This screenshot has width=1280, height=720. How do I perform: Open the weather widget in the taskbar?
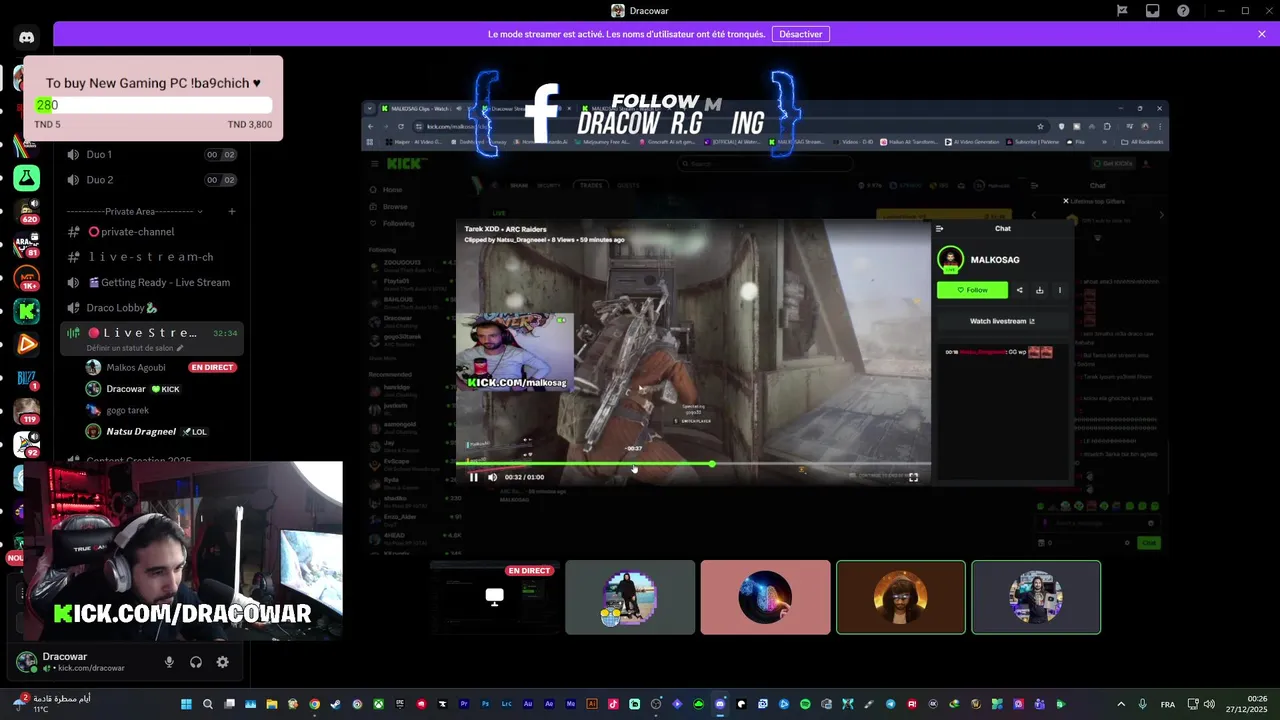click(x=50, y=704)
